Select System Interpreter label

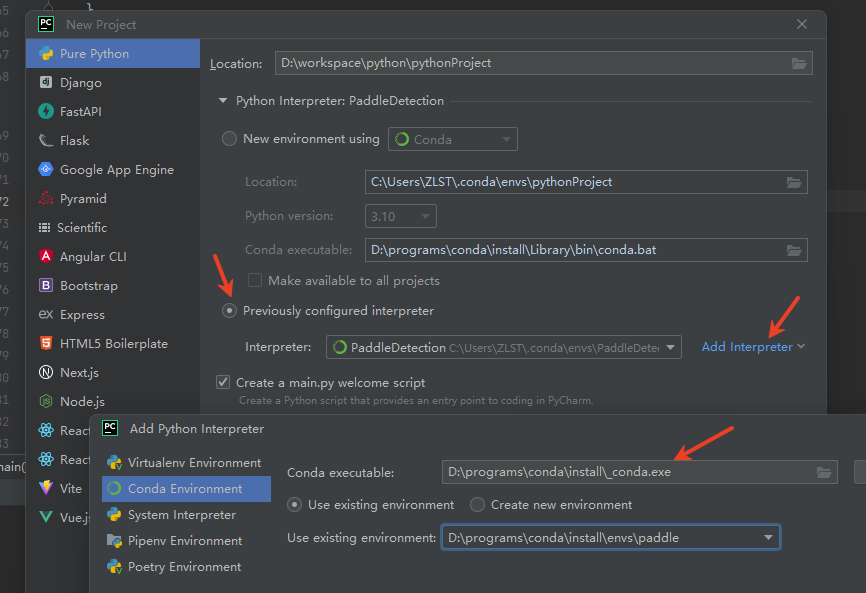pos(182,515)
